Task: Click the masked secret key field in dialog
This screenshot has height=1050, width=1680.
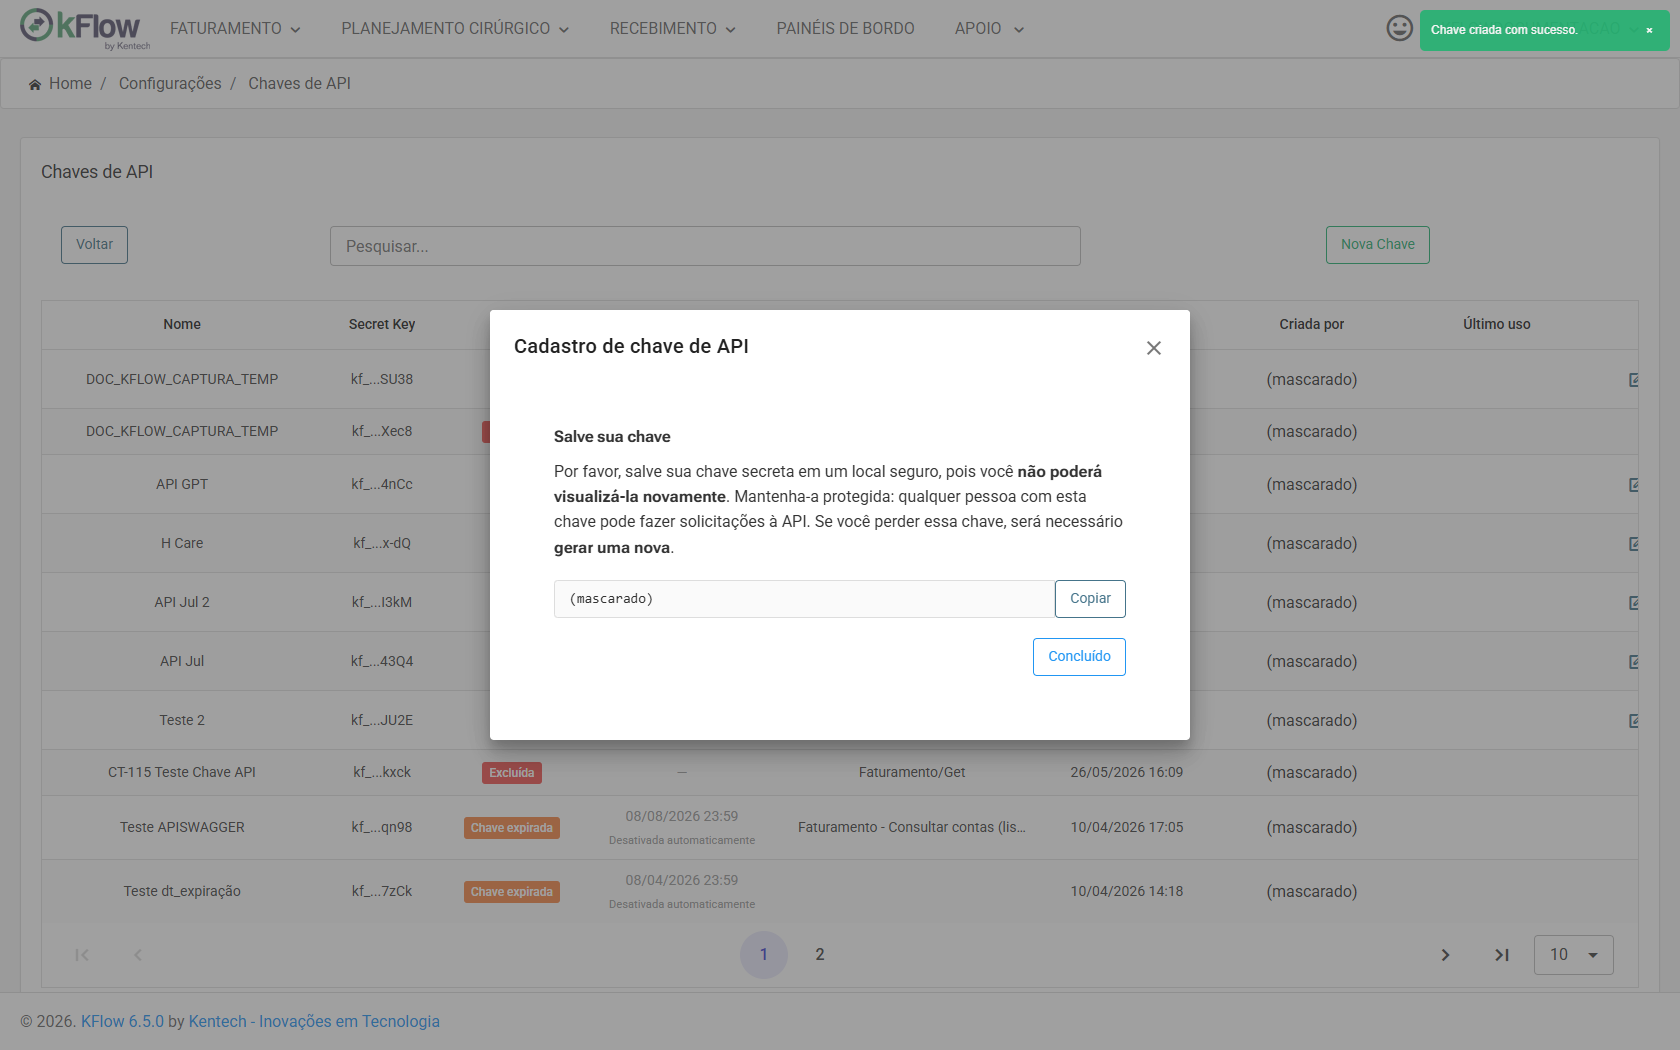Action: [804, 599]
